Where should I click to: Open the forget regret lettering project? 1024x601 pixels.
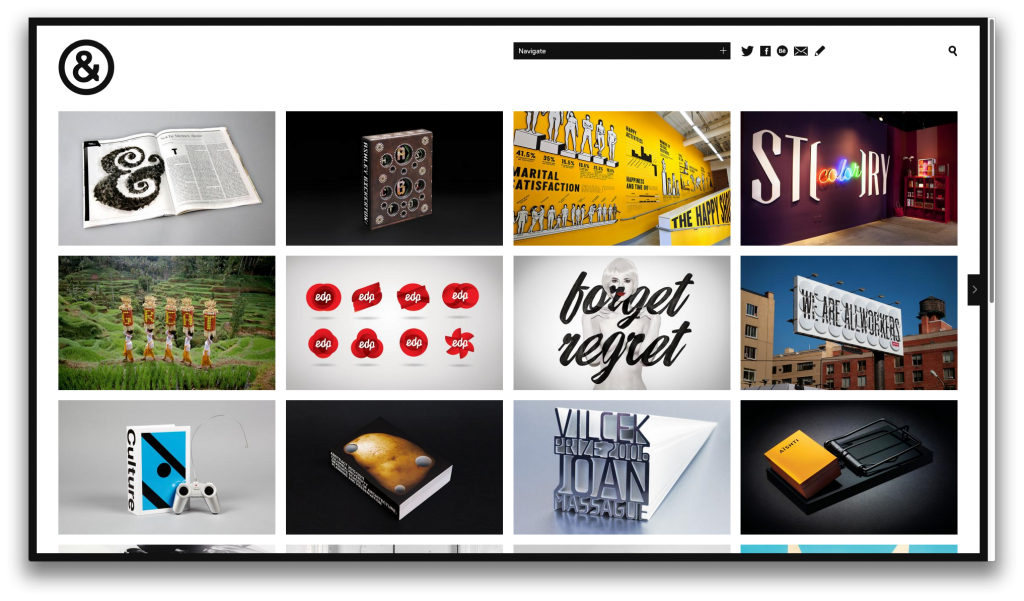[622, 323]
